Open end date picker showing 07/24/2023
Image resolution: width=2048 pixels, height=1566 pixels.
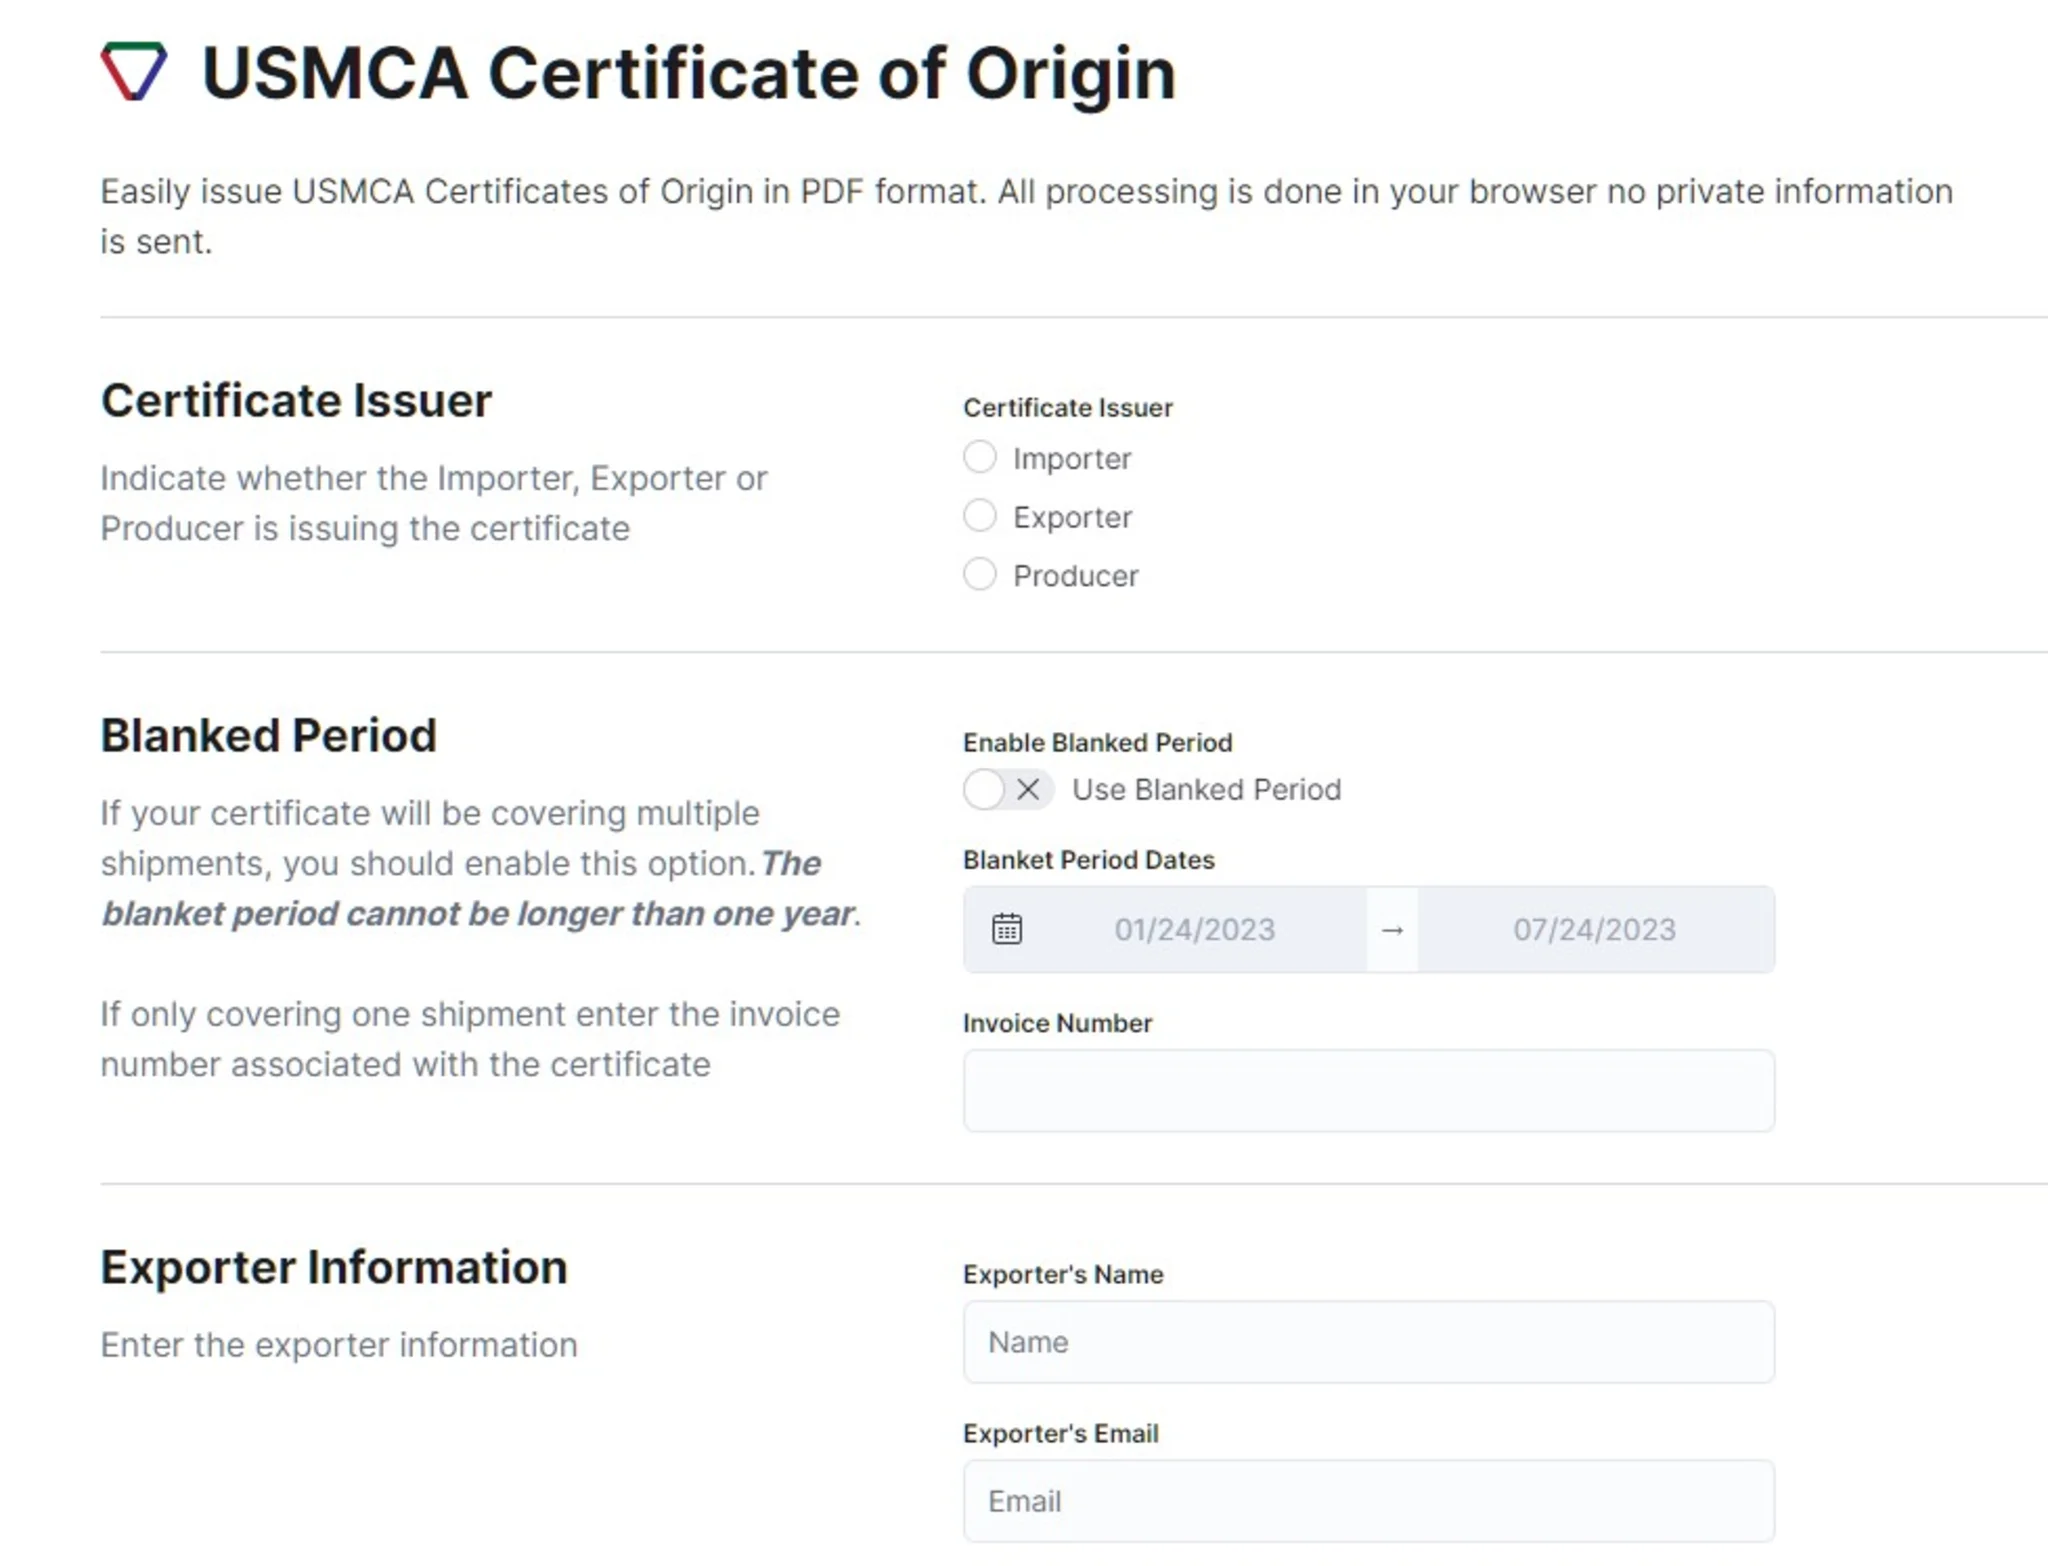[1593, 930]
